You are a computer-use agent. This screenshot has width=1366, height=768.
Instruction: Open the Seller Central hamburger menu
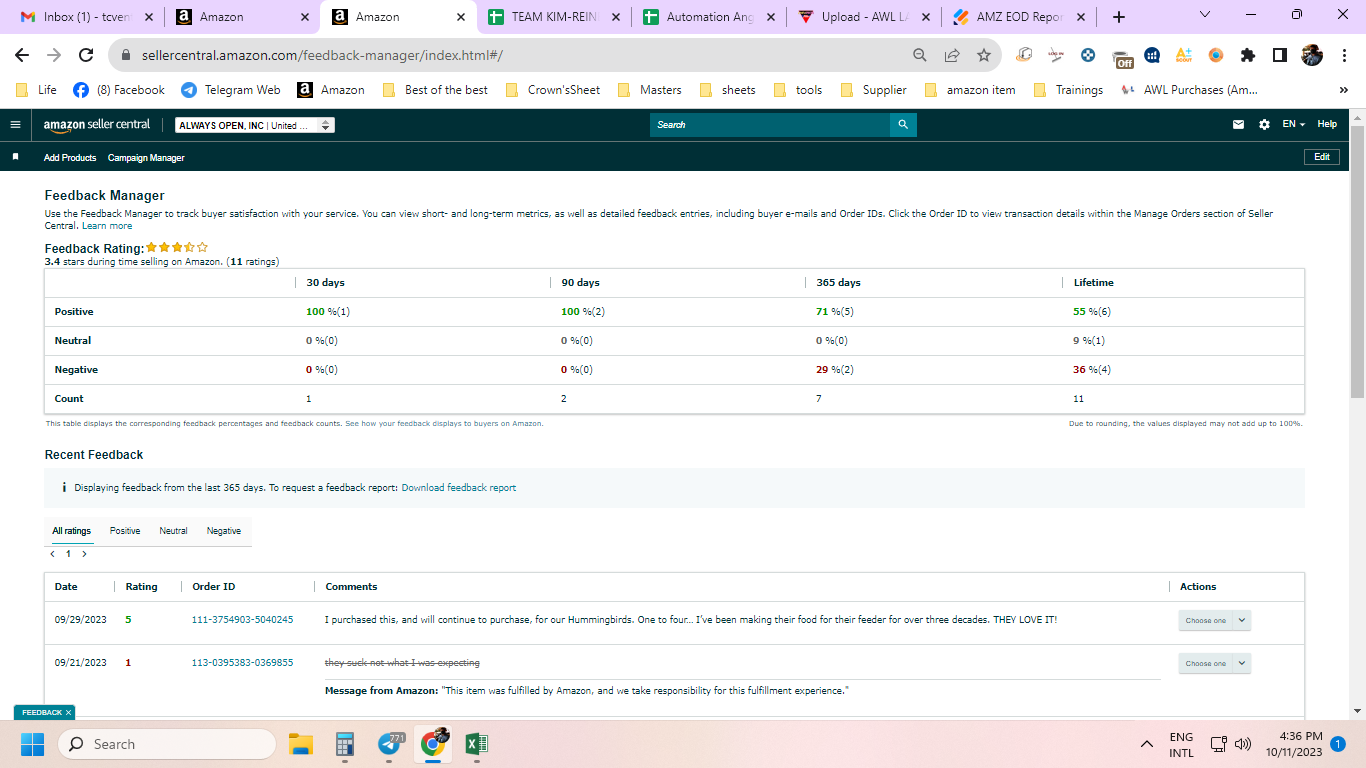pyautogui.click(x=15, y=125)
